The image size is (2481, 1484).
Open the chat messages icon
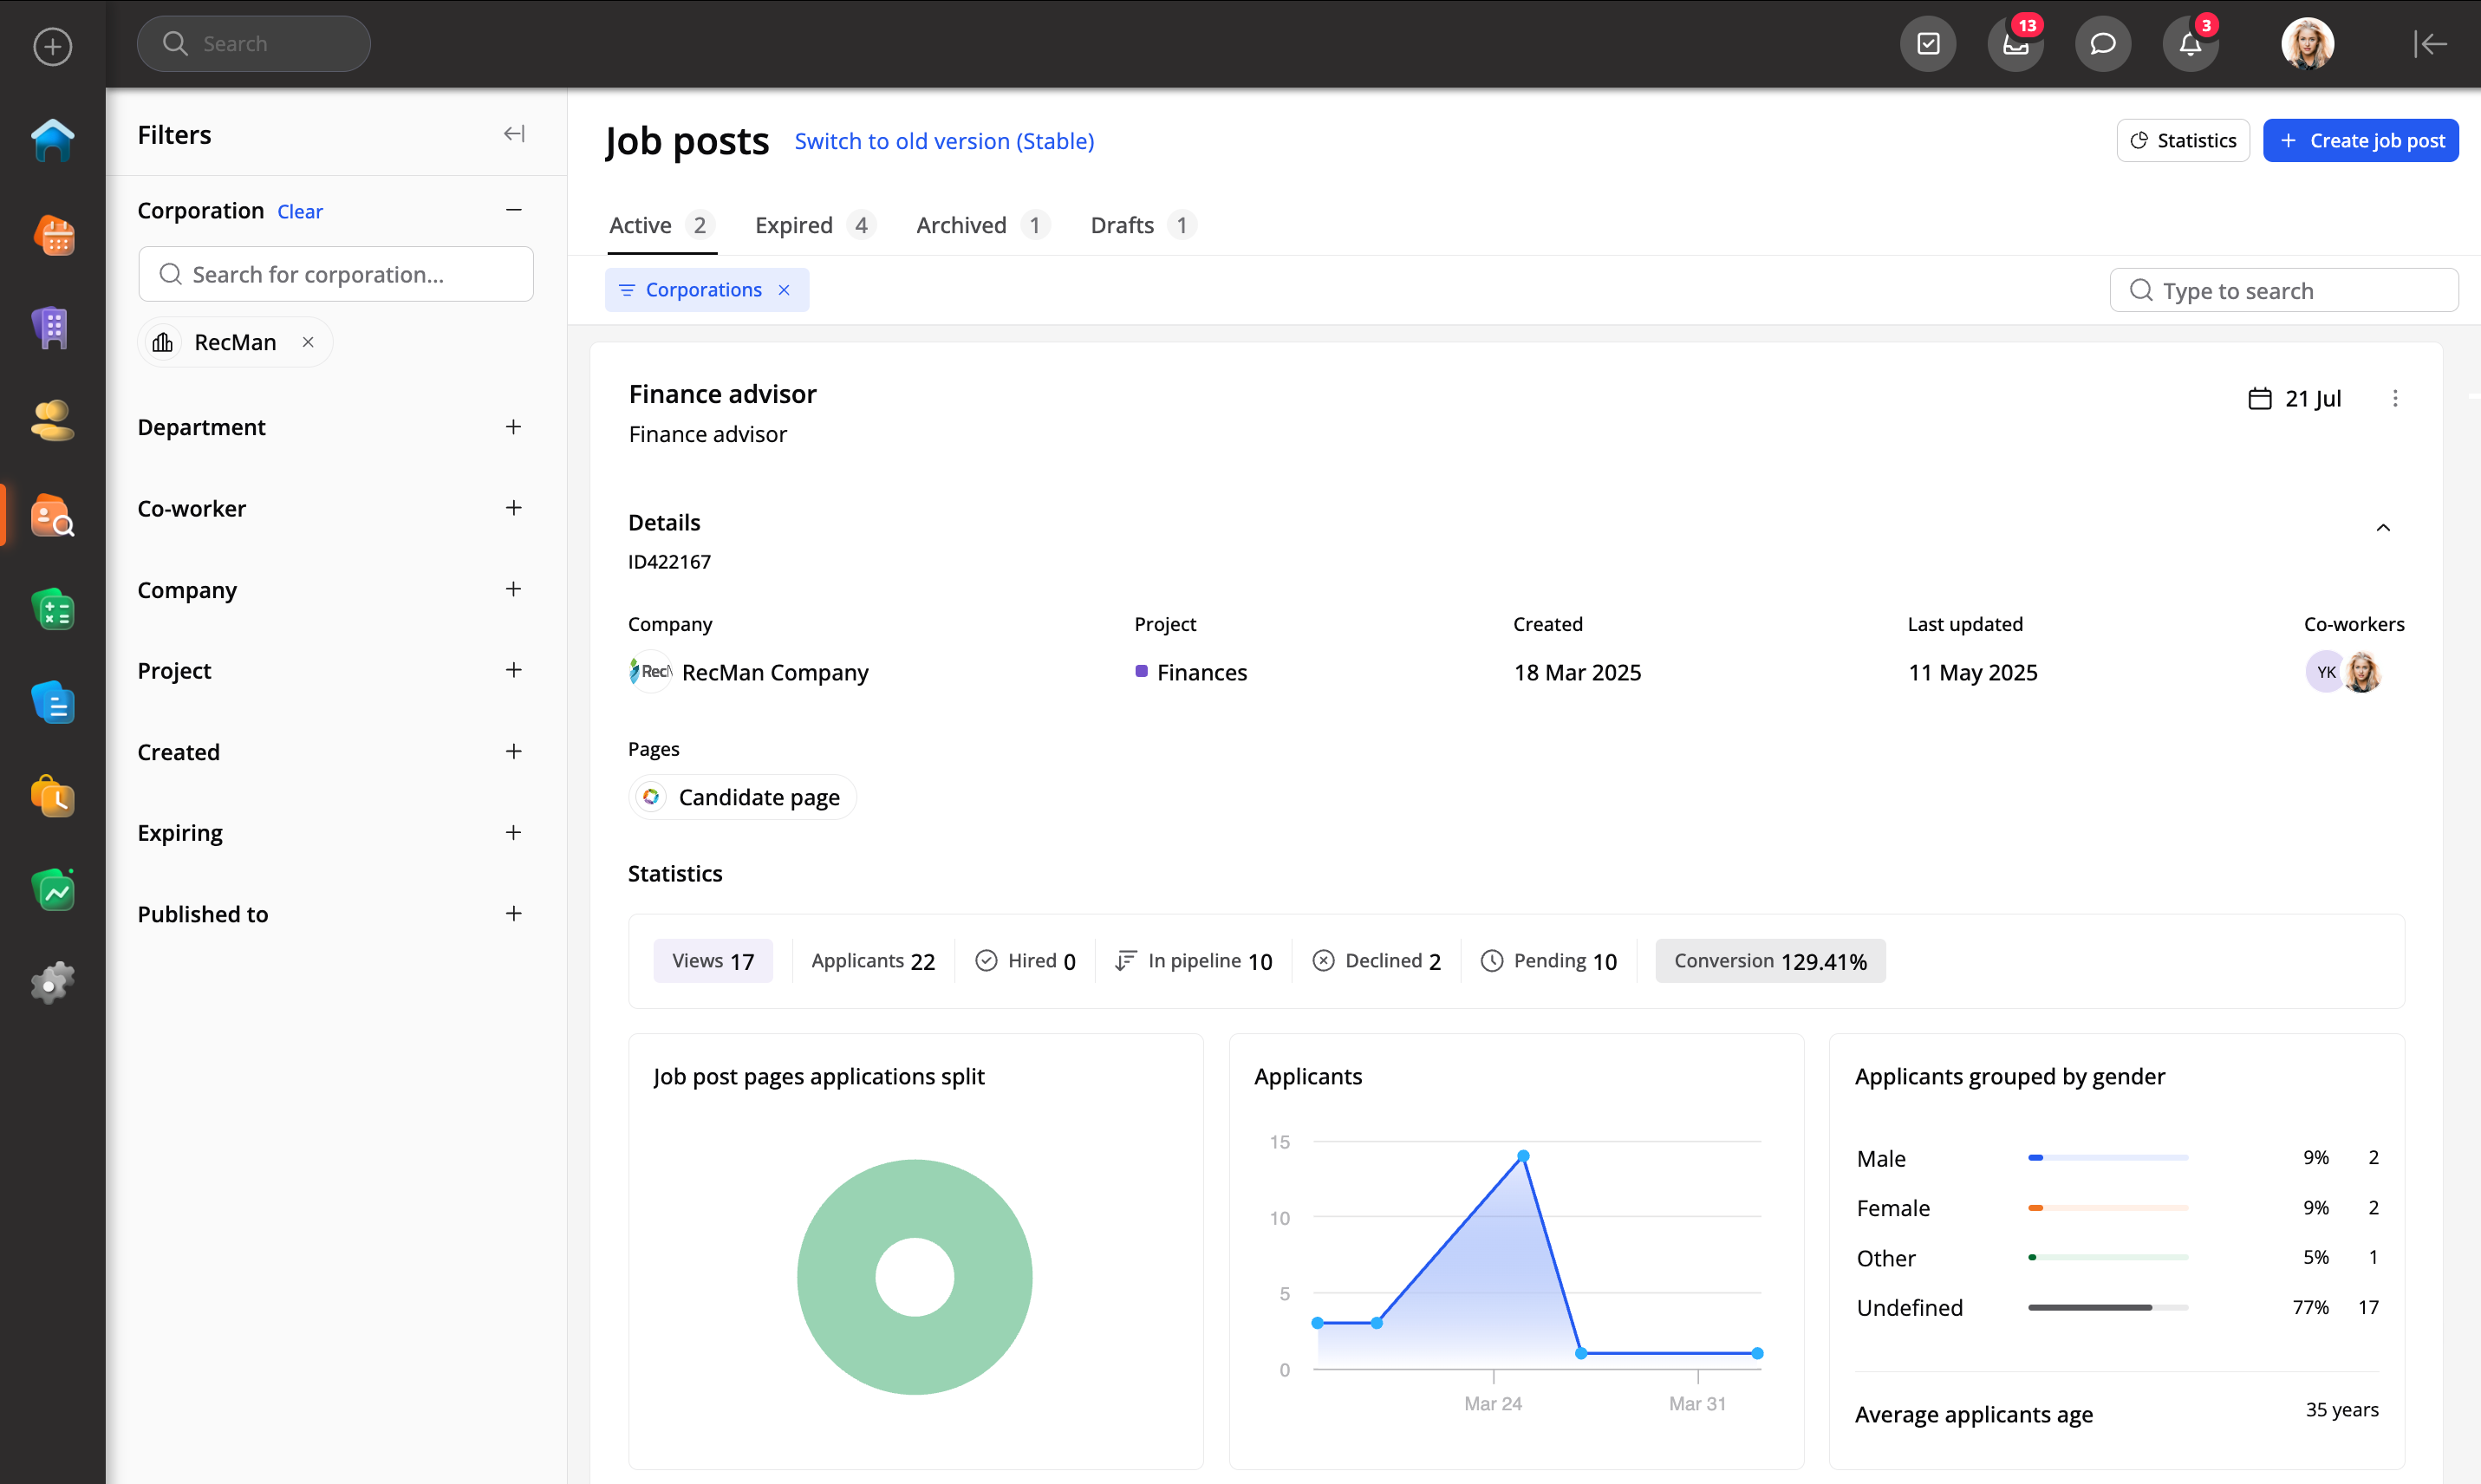tap(2102, 44)
